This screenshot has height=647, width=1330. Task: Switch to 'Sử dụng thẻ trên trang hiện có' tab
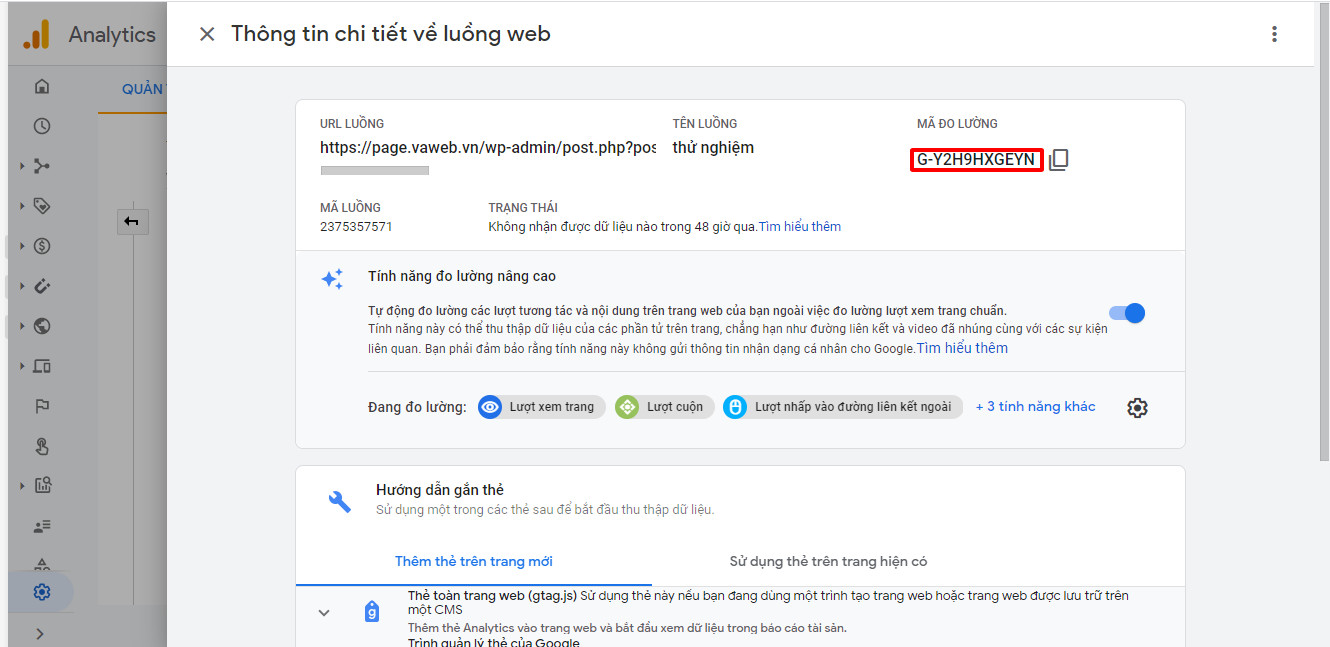pos(828,561)
